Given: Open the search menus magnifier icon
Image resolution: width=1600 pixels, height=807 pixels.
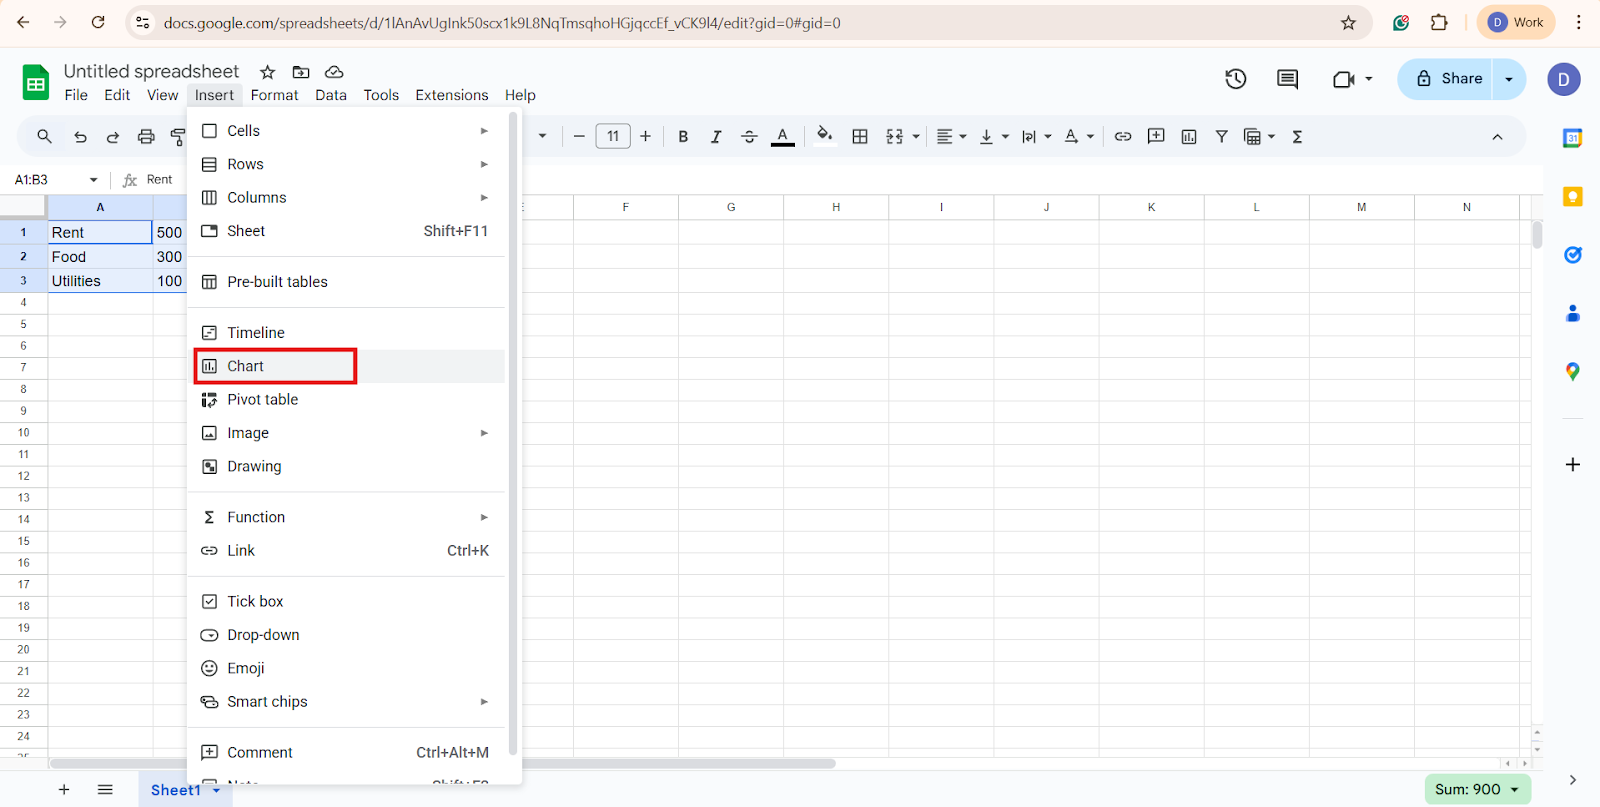Looking at the screenshot, I should 44,137.
